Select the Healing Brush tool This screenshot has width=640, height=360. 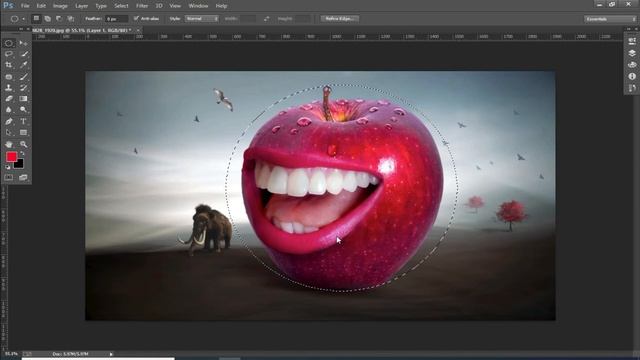tap(9, 76)
